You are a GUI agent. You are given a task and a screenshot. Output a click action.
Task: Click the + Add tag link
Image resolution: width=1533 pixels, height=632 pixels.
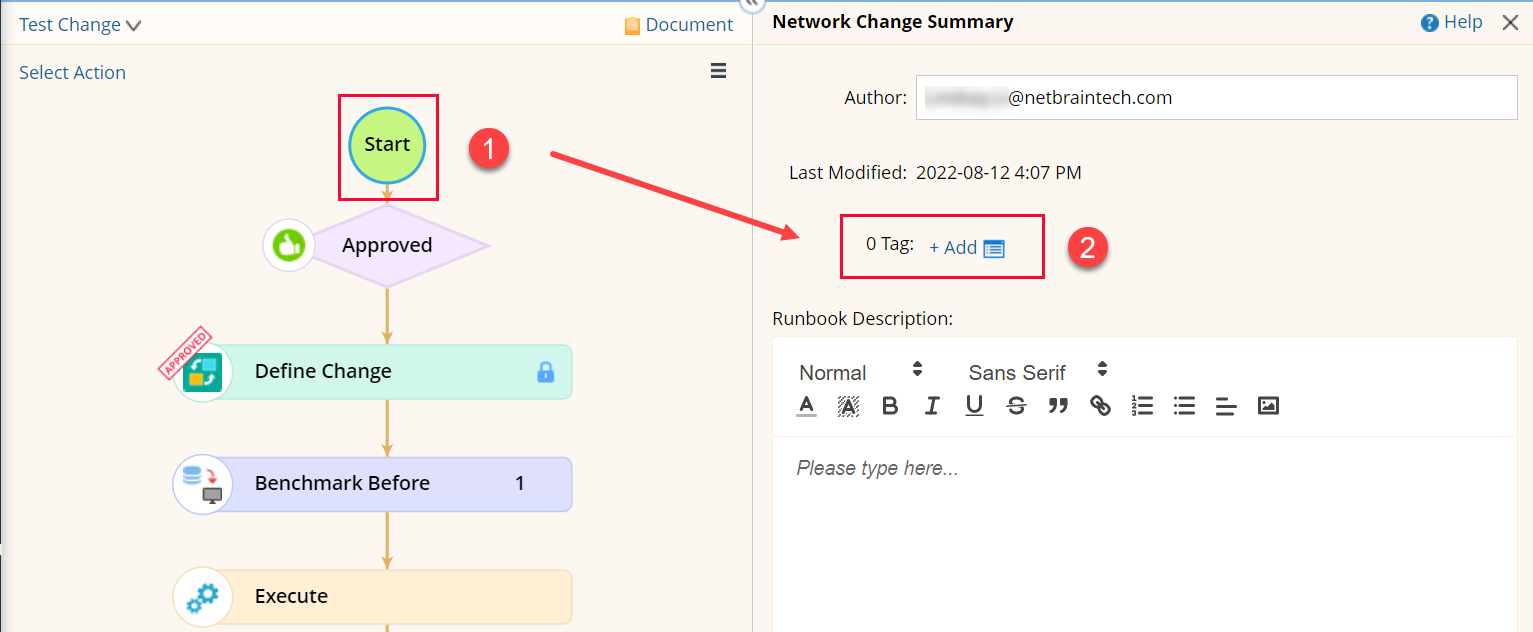tap(953, 248)
